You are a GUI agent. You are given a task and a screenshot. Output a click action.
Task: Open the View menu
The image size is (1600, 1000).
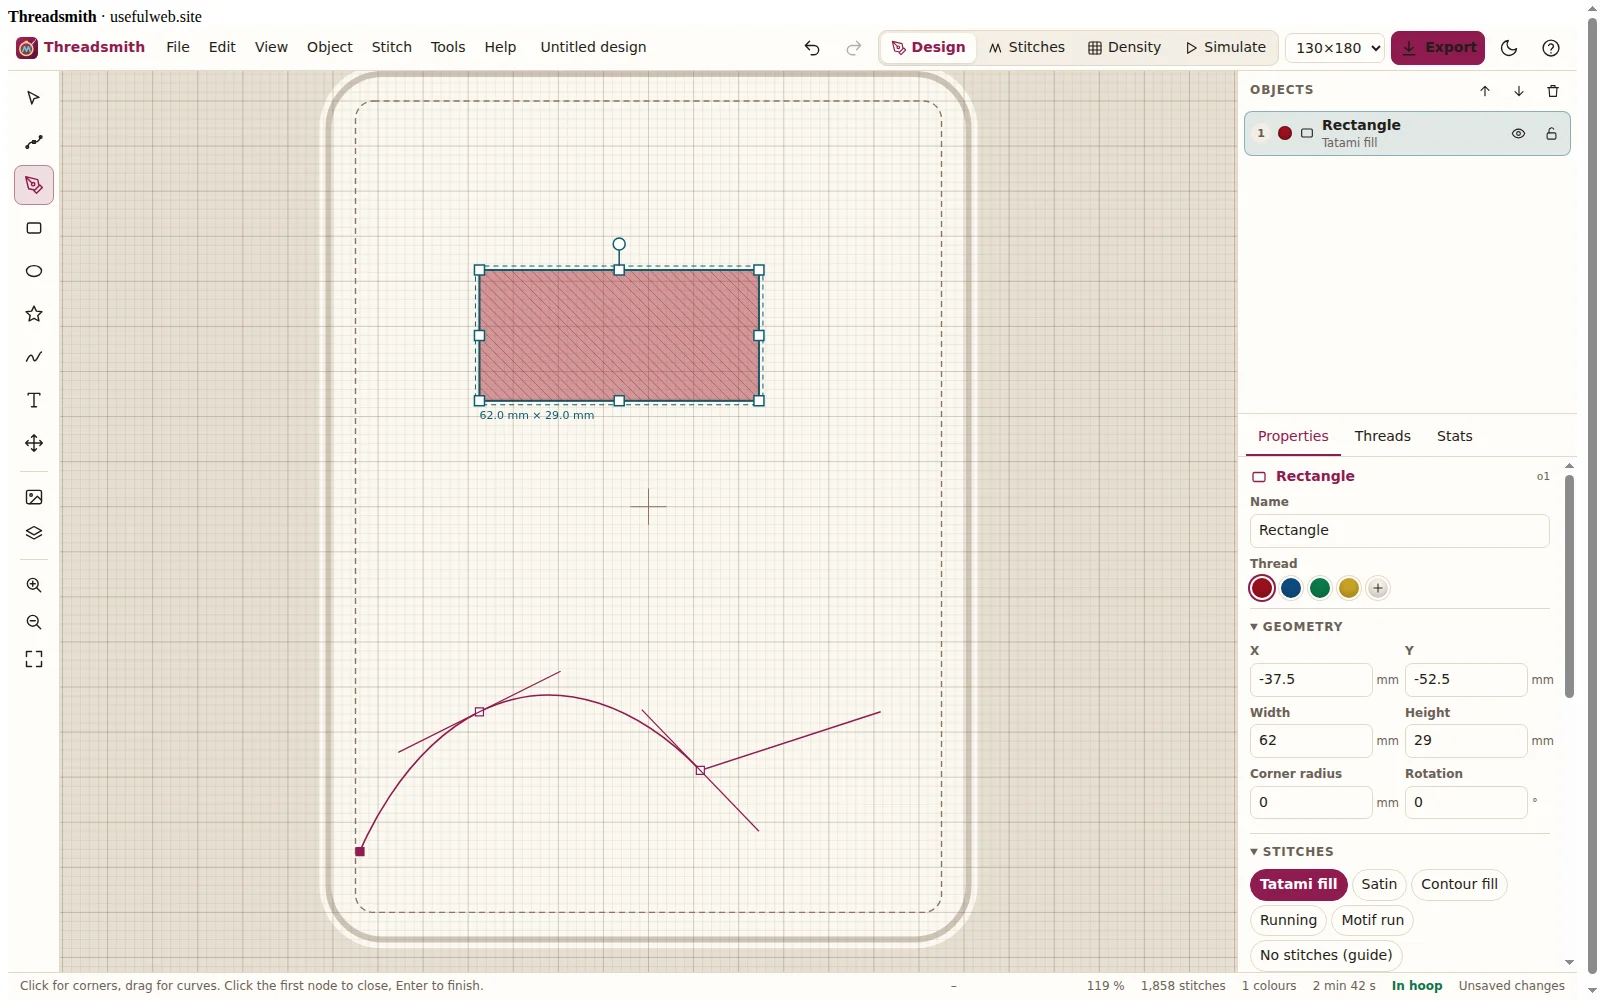tap(271, 47)
